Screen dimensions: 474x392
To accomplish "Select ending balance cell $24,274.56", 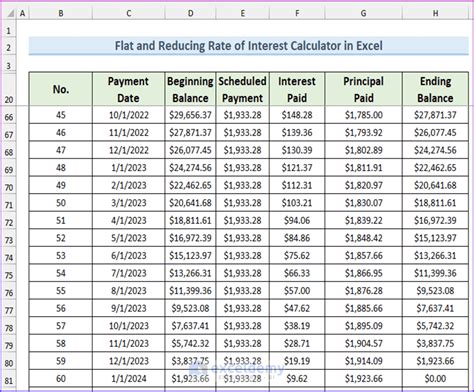I will [x=435, y=150].
